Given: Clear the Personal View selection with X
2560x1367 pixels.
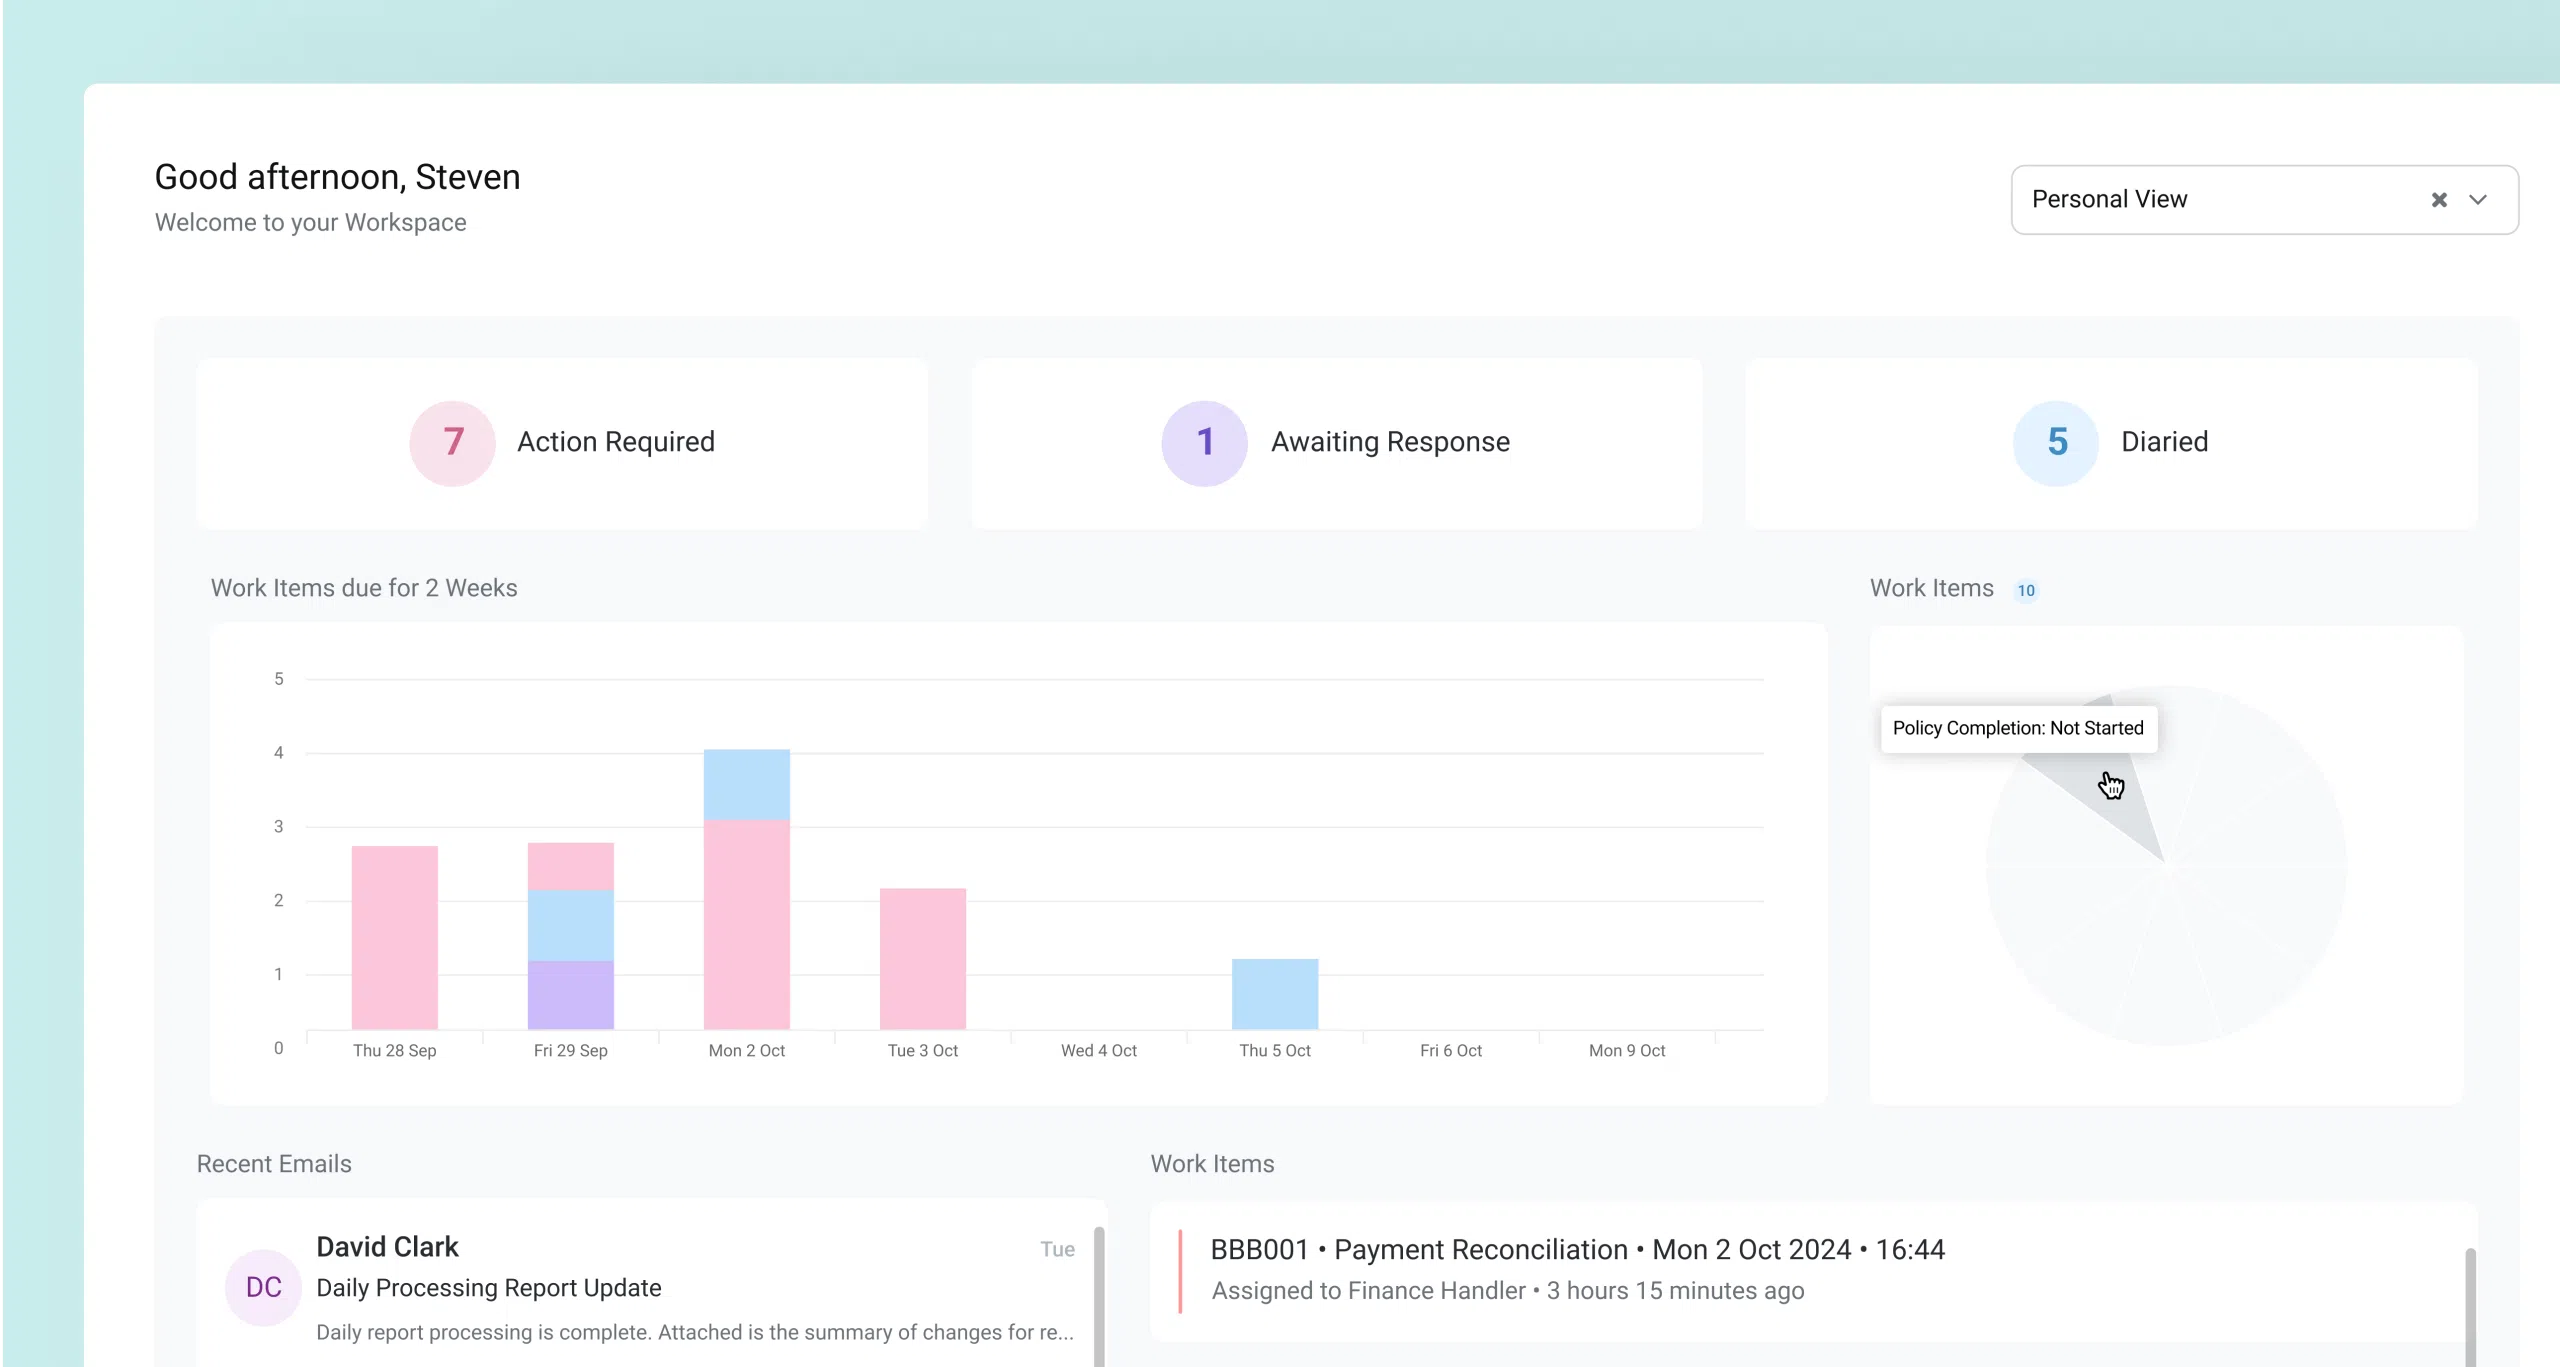Looking at the screenshot, I should point(2439,200).
